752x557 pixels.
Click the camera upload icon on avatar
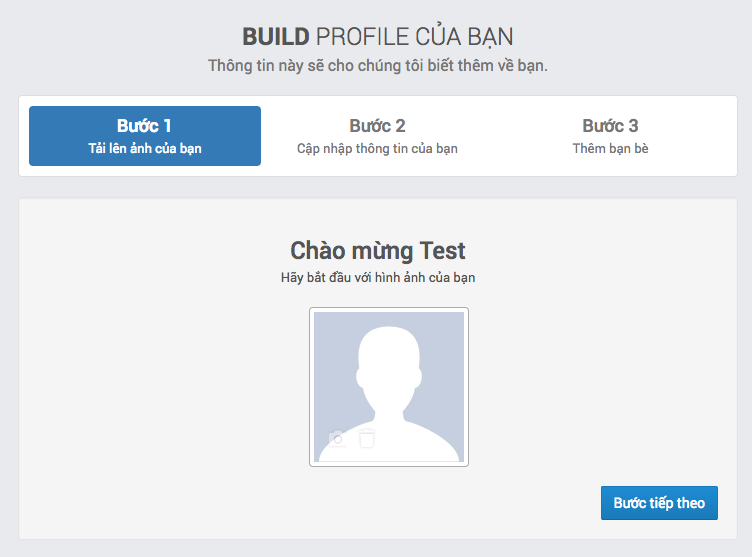pos(338,438)
